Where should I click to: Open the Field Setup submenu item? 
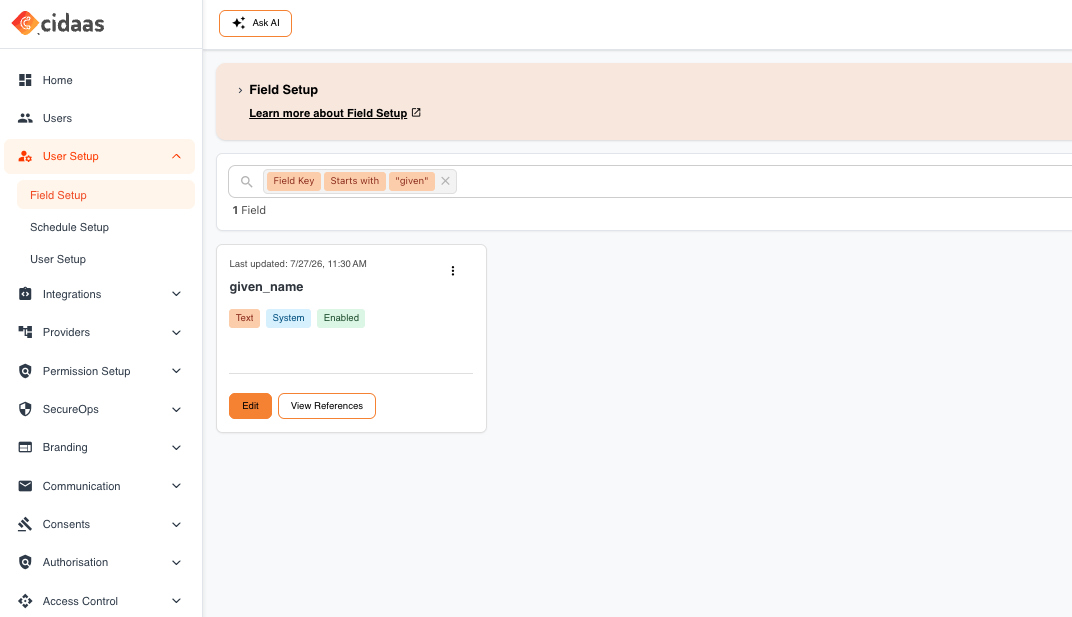pyautogui.click(x=106, y=195)
